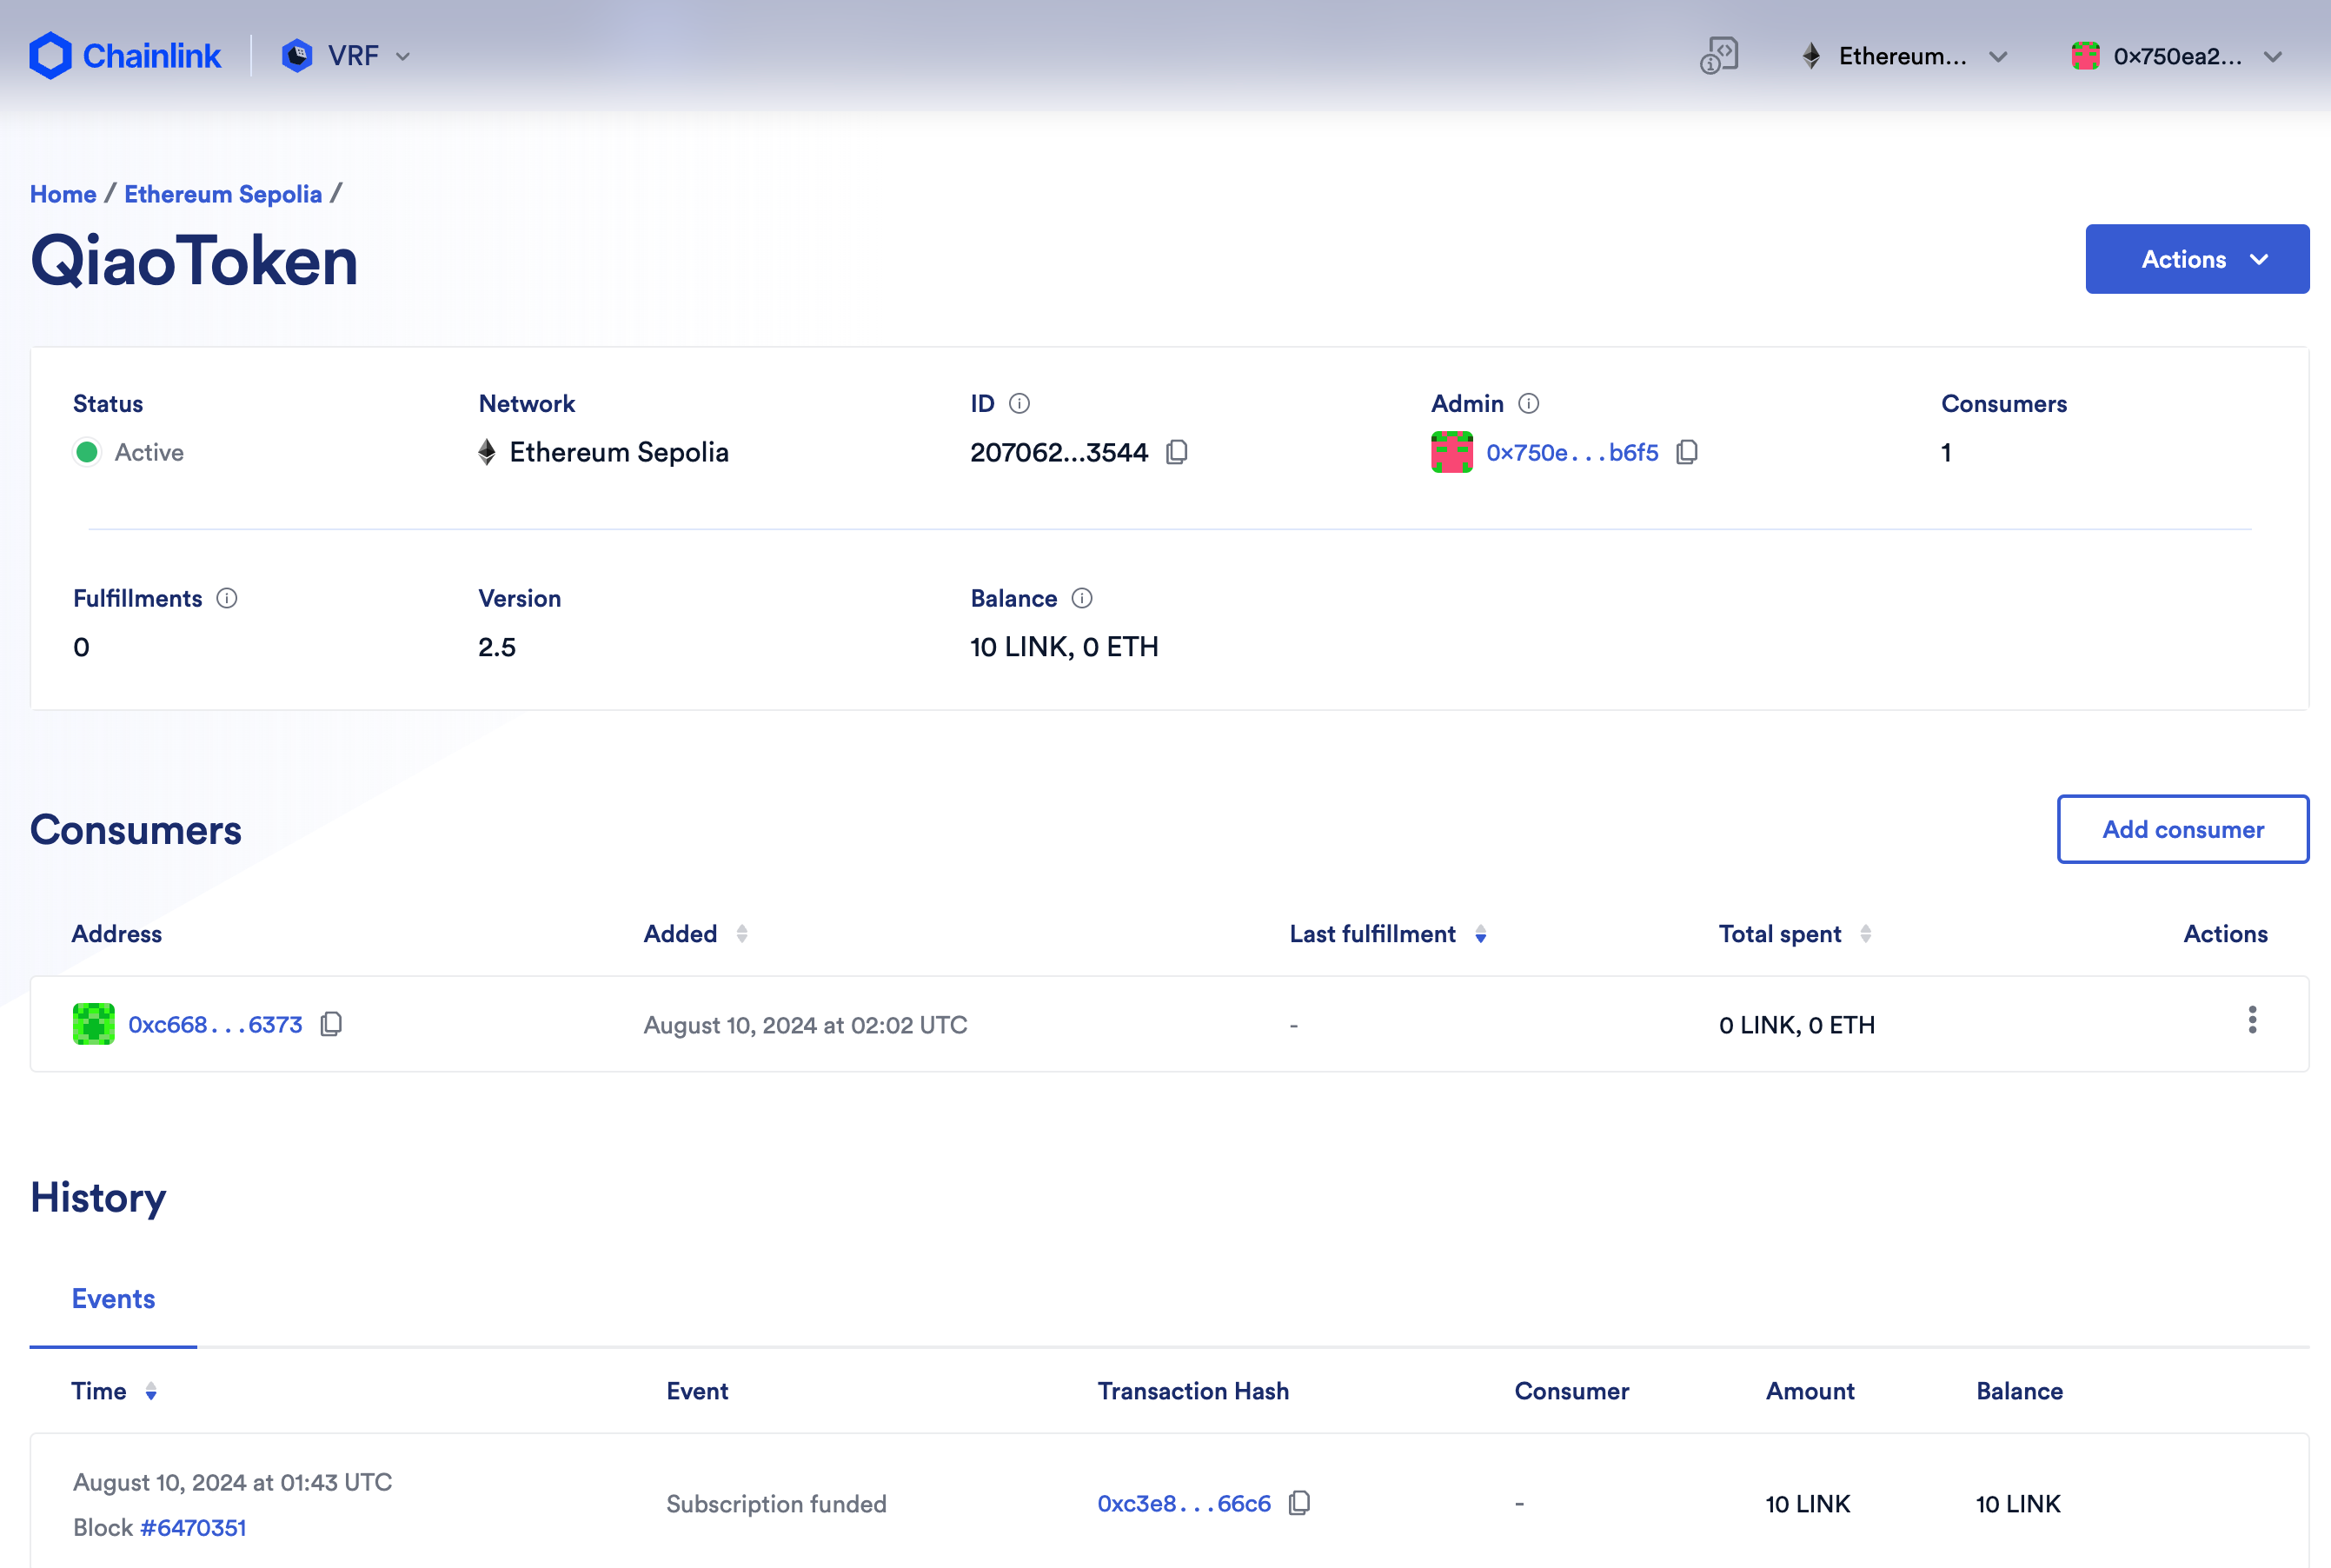Click the green Active status indicator
The image size is (2331, 1568).
tap(87, 452)
